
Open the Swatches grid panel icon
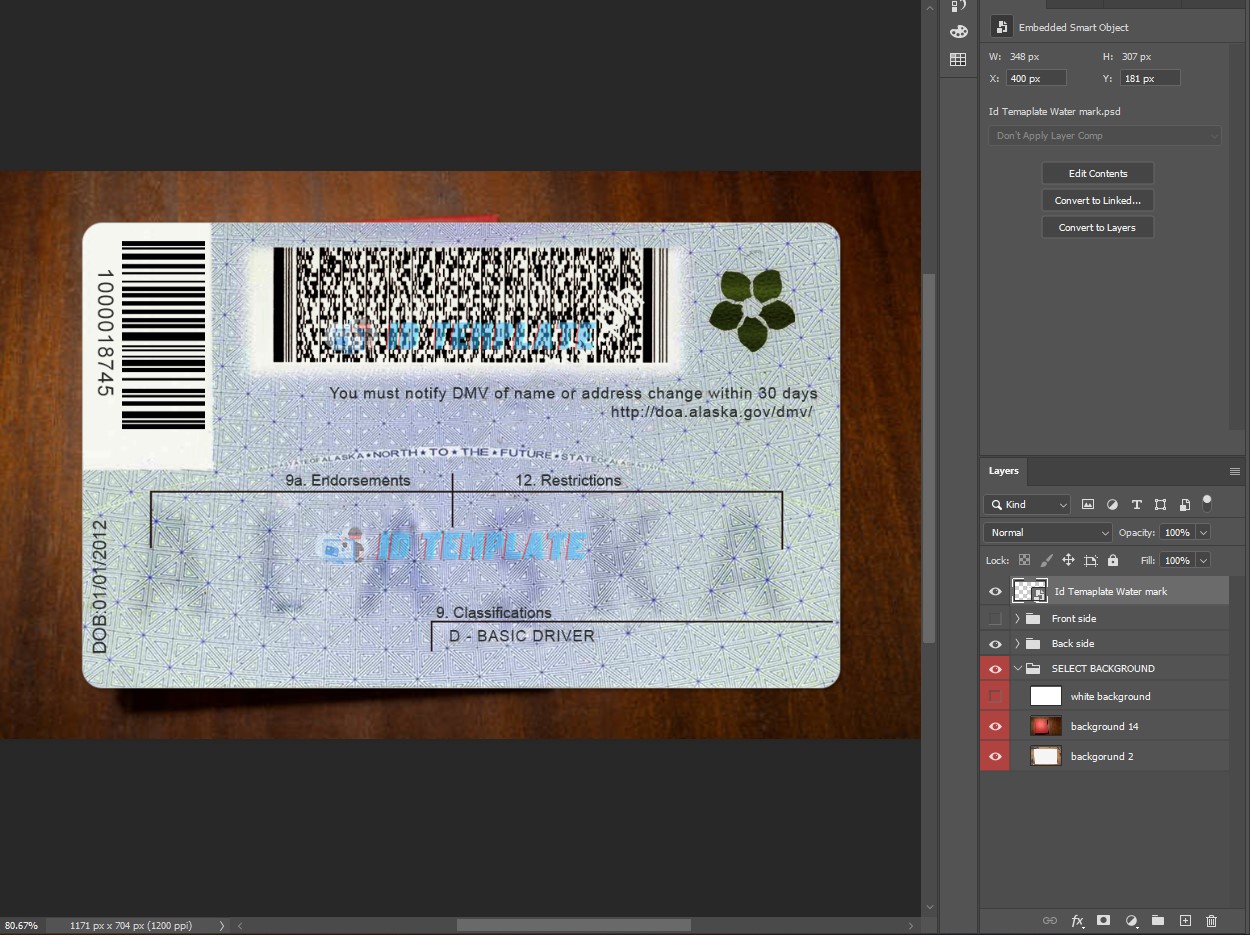click(x=958, y=60)
